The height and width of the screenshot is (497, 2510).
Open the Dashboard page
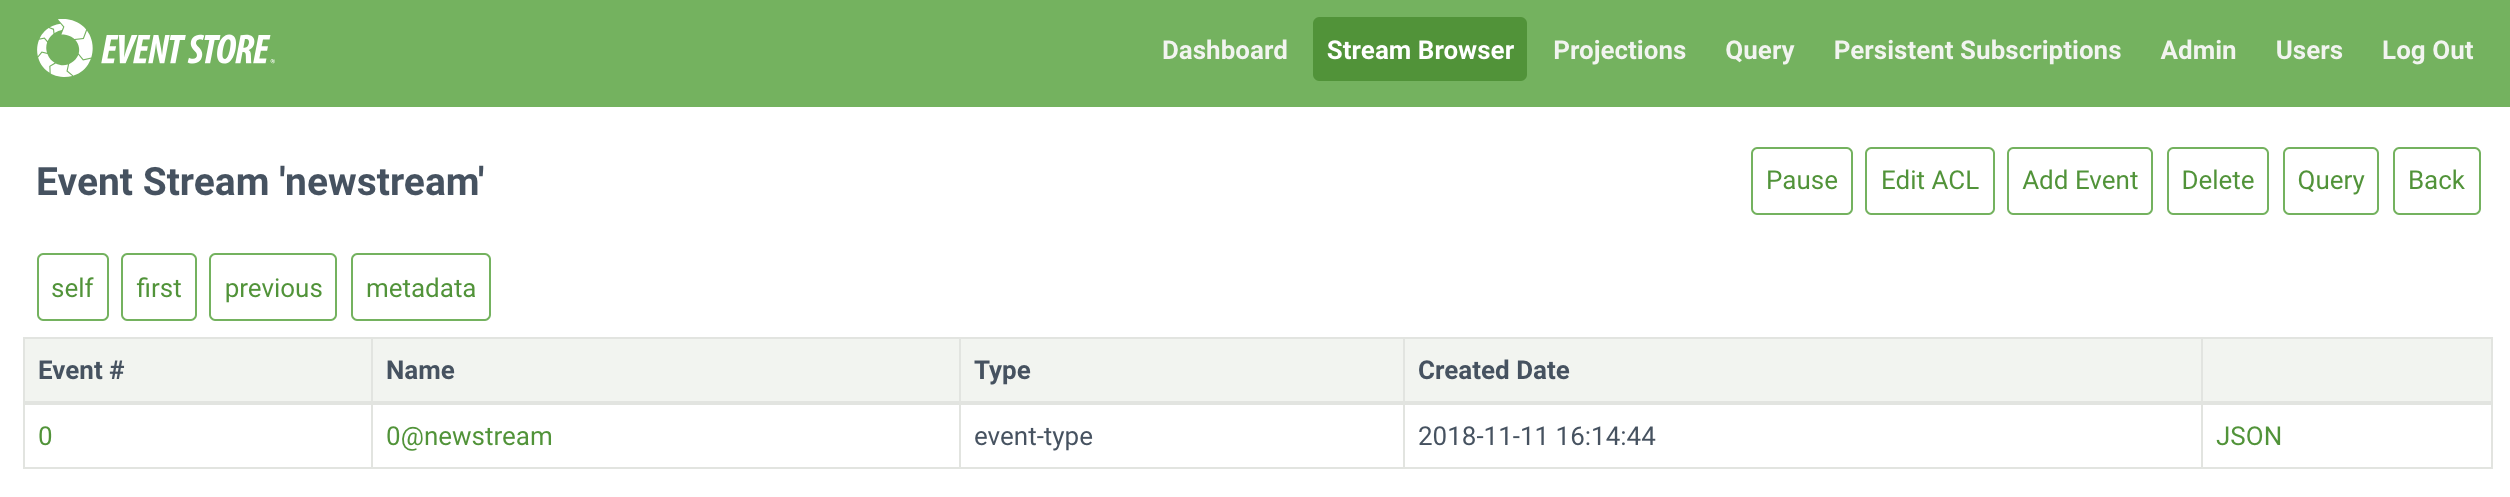(x=1224, y=50)
